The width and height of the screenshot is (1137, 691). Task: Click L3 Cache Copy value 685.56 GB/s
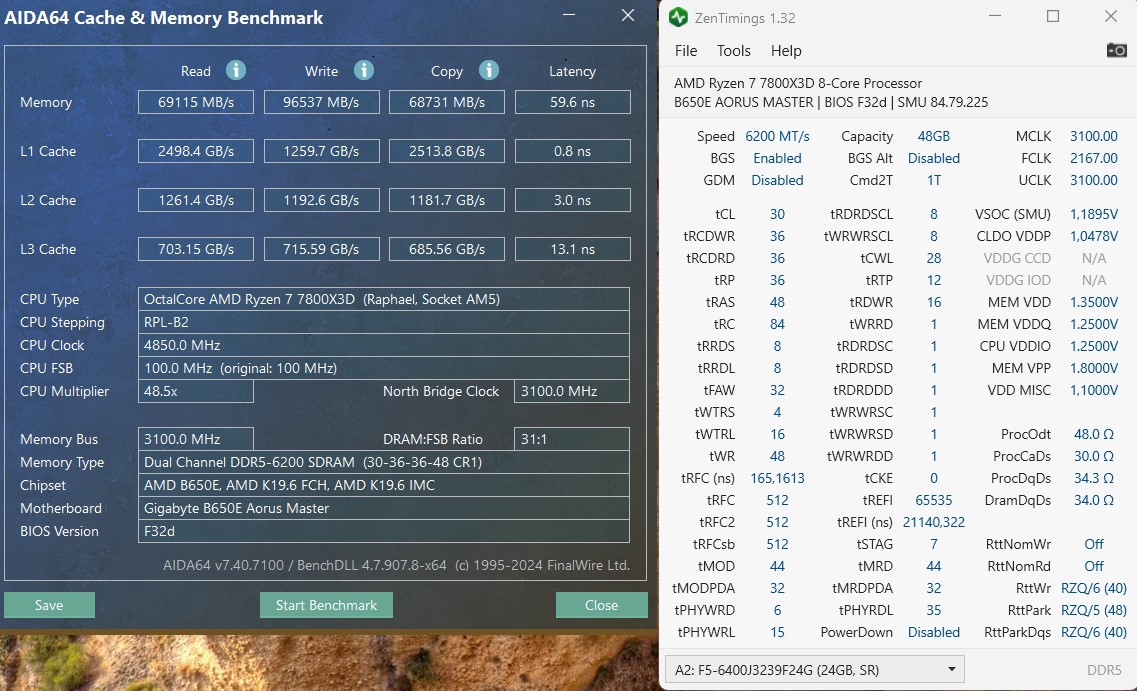tap(447, 249)
